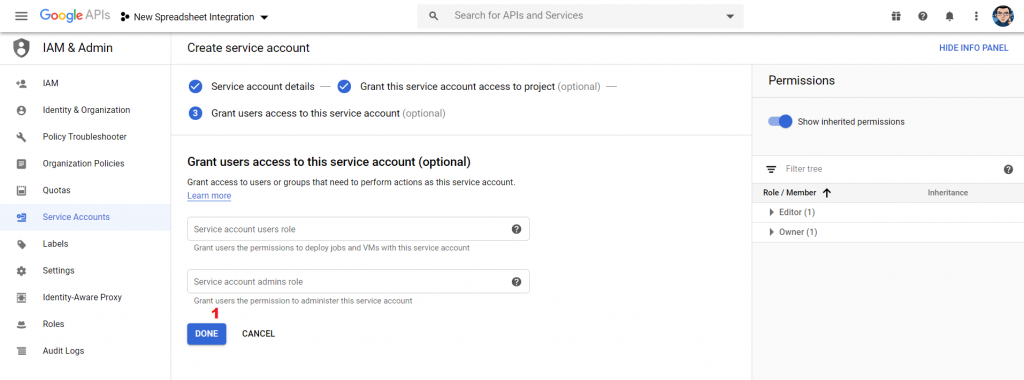Toggle Show inherited permissions switch

(780, 121)
